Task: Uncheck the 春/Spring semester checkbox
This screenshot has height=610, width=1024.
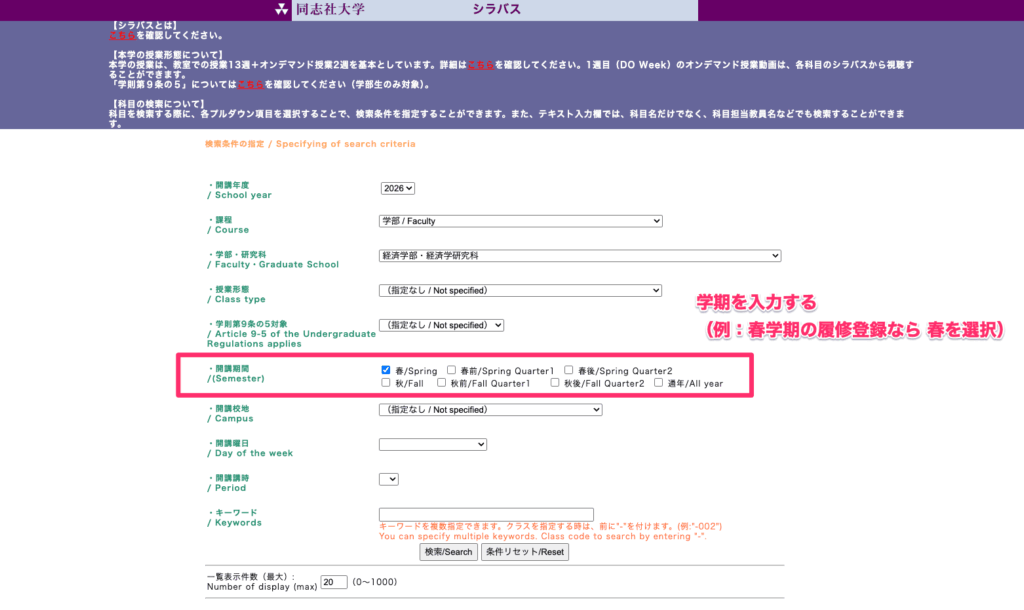Action: click(386, 370)
